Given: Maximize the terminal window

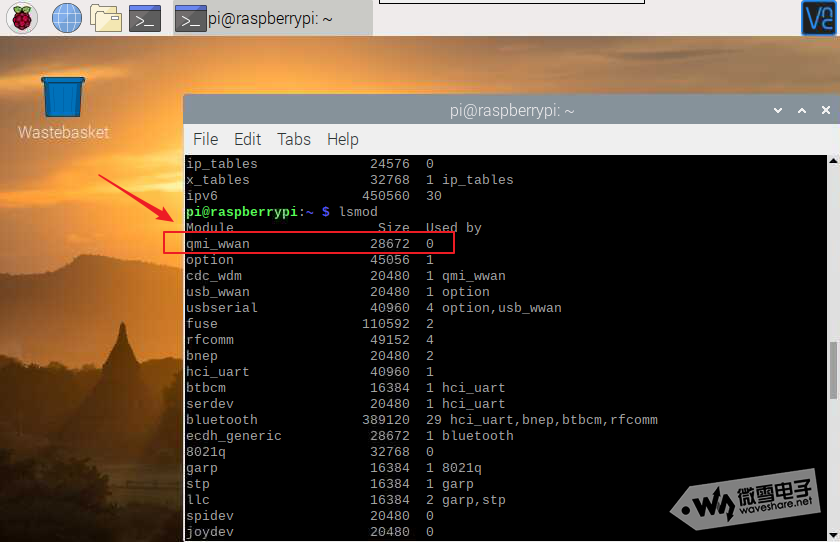Looking at the screenshot, I should click(801, 110).
